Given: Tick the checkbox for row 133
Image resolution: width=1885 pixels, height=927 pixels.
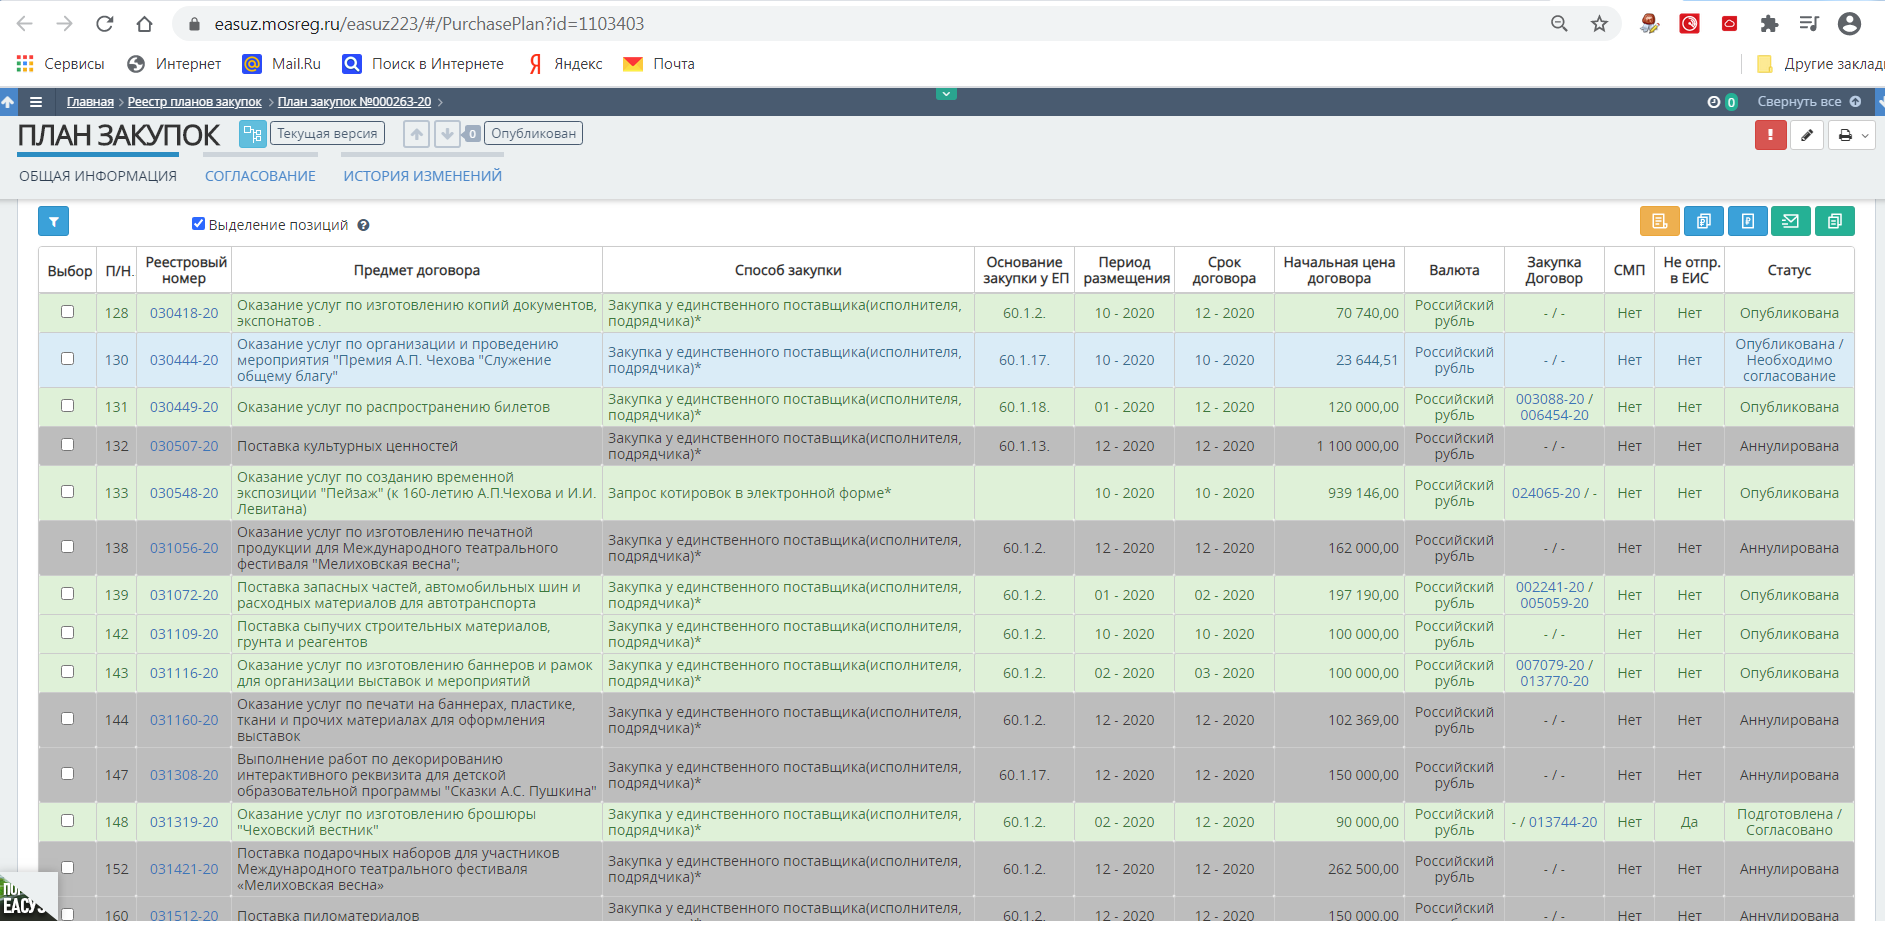Looking at the screenshot, I should tap(68, 492).
